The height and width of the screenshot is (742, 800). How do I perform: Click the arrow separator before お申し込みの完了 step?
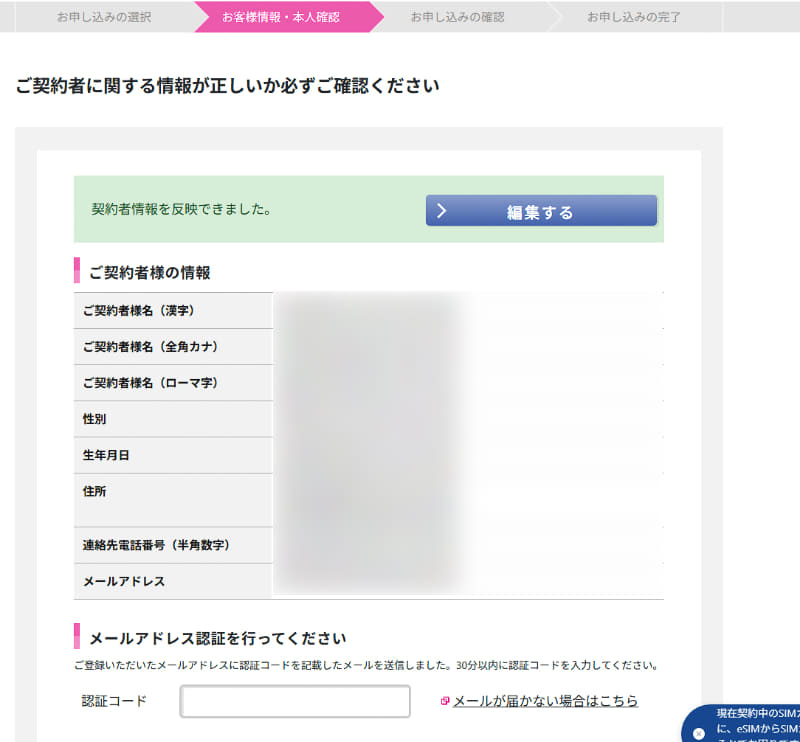[553, 17]
